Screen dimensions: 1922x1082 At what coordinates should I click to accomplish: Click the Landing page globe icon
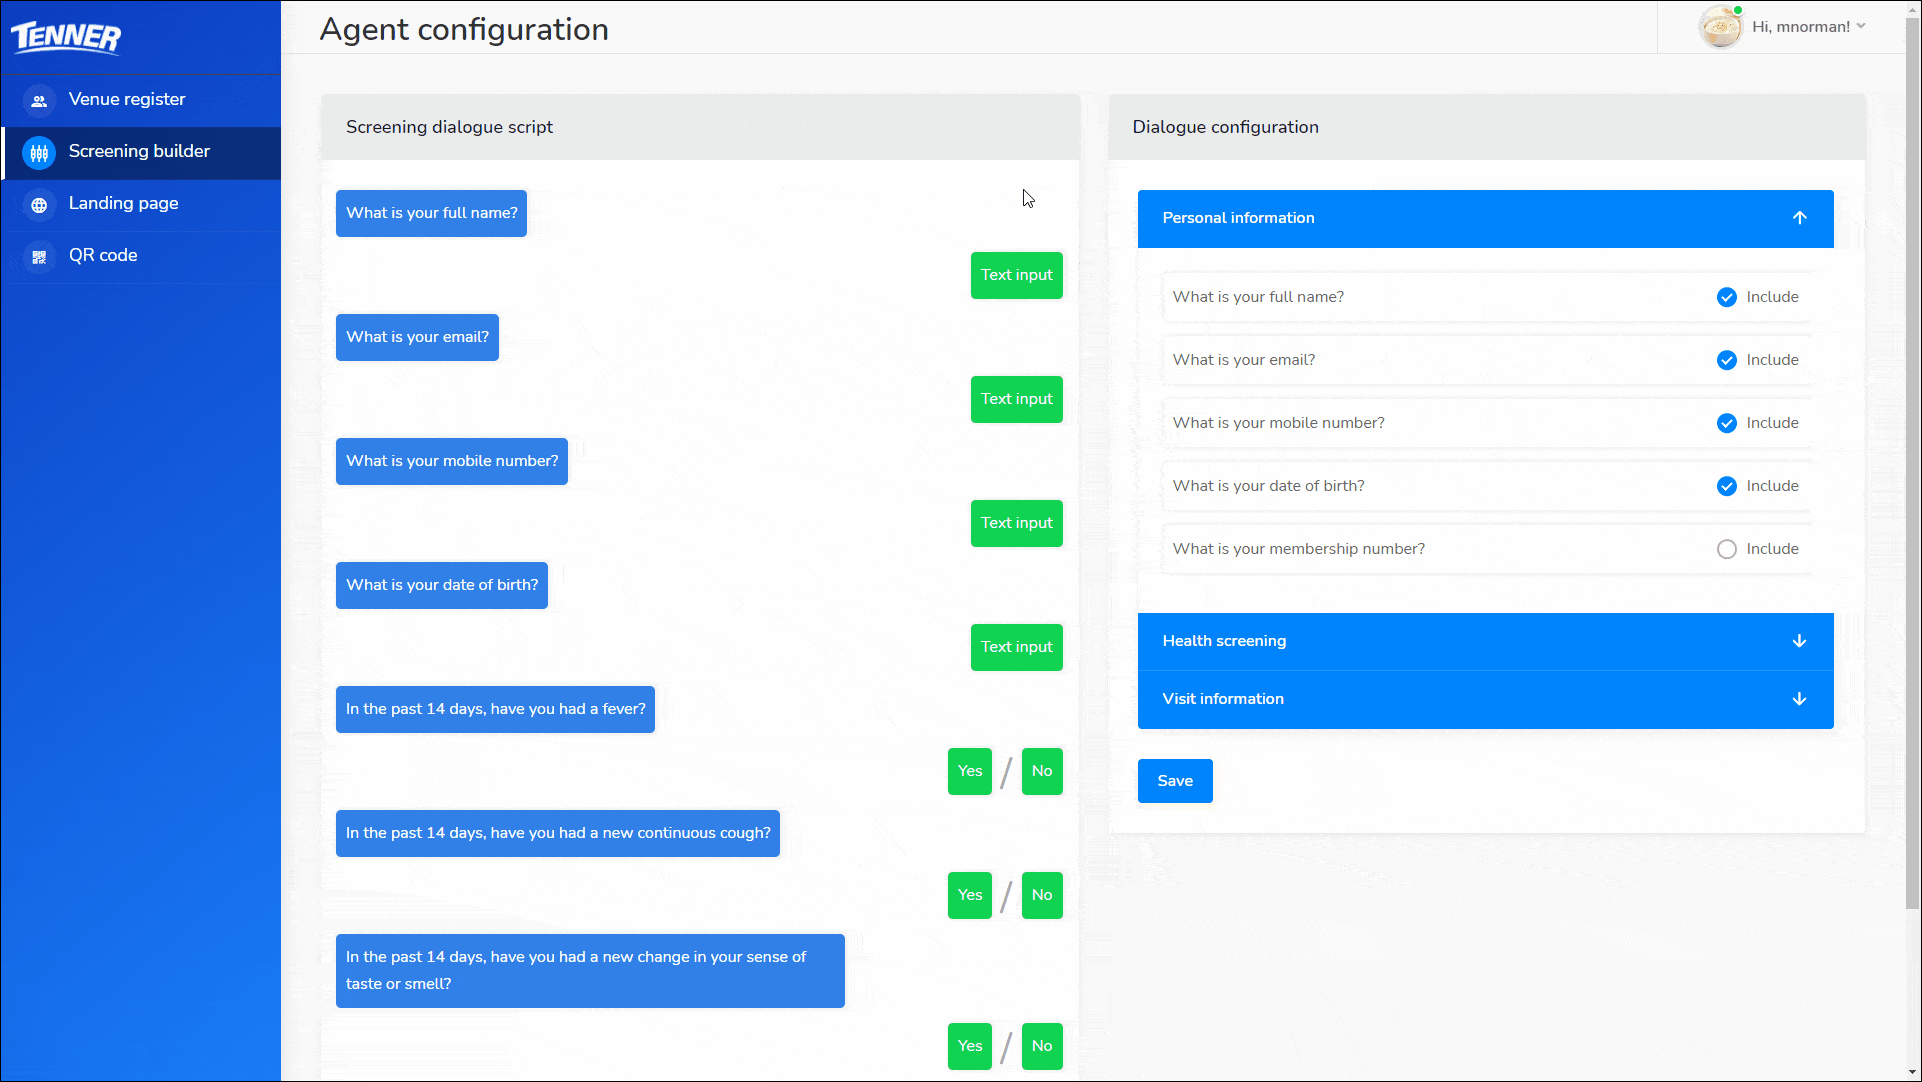click(39, 205)
